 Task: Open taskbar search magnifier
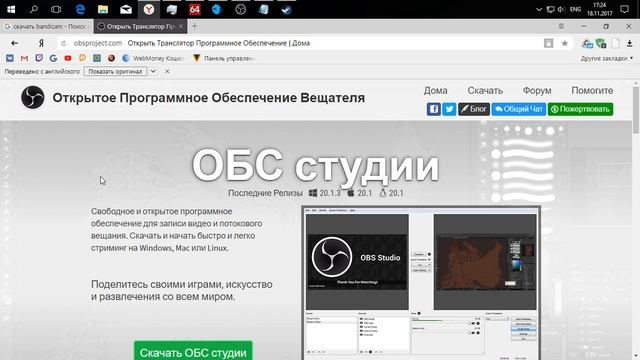34,9
